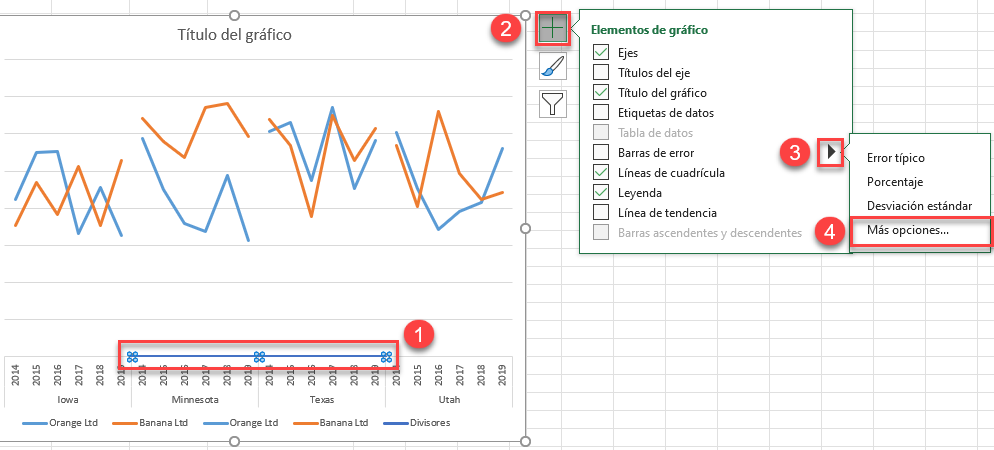Choose Porcentaje from the submenu
Screen dimensions: 994x450
point(894,182)
